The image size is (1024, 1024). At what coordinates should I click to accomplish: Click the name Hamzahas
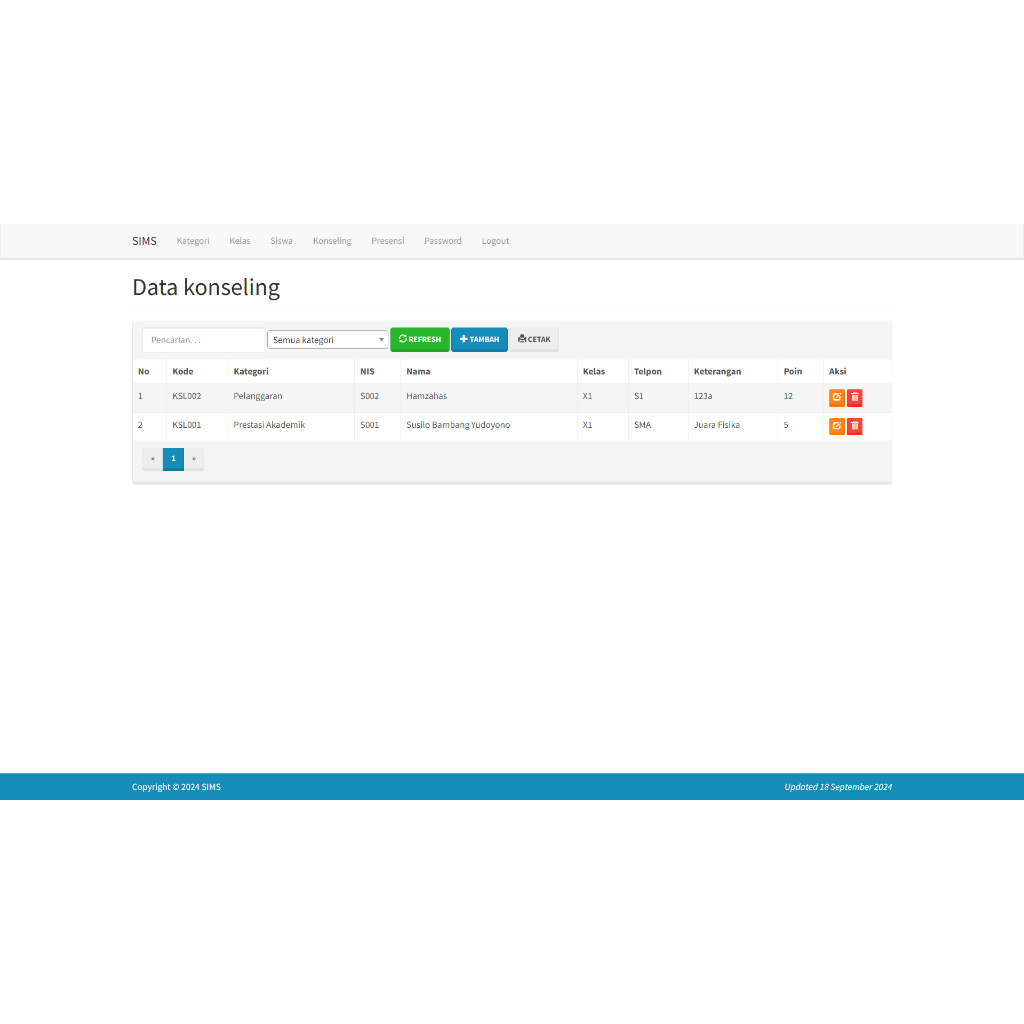[426, 396]
